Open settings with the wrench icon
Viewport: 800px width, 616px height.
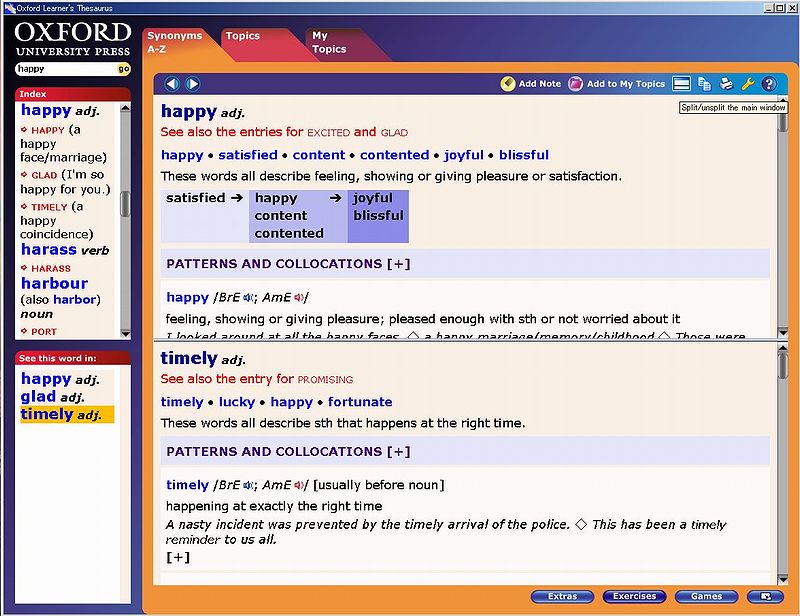[747, 84]
